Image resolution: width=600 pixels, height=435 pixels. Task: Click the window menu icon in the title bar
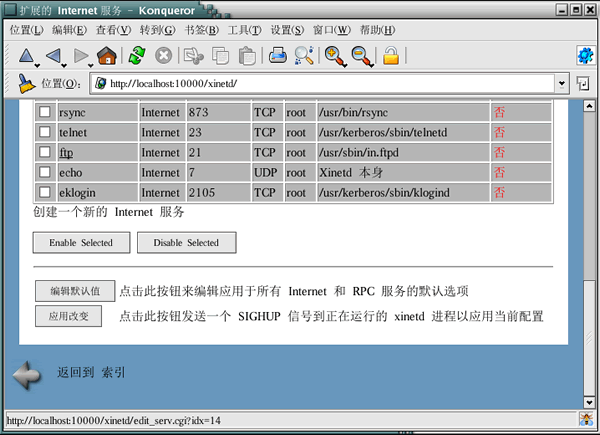[10, 10]
